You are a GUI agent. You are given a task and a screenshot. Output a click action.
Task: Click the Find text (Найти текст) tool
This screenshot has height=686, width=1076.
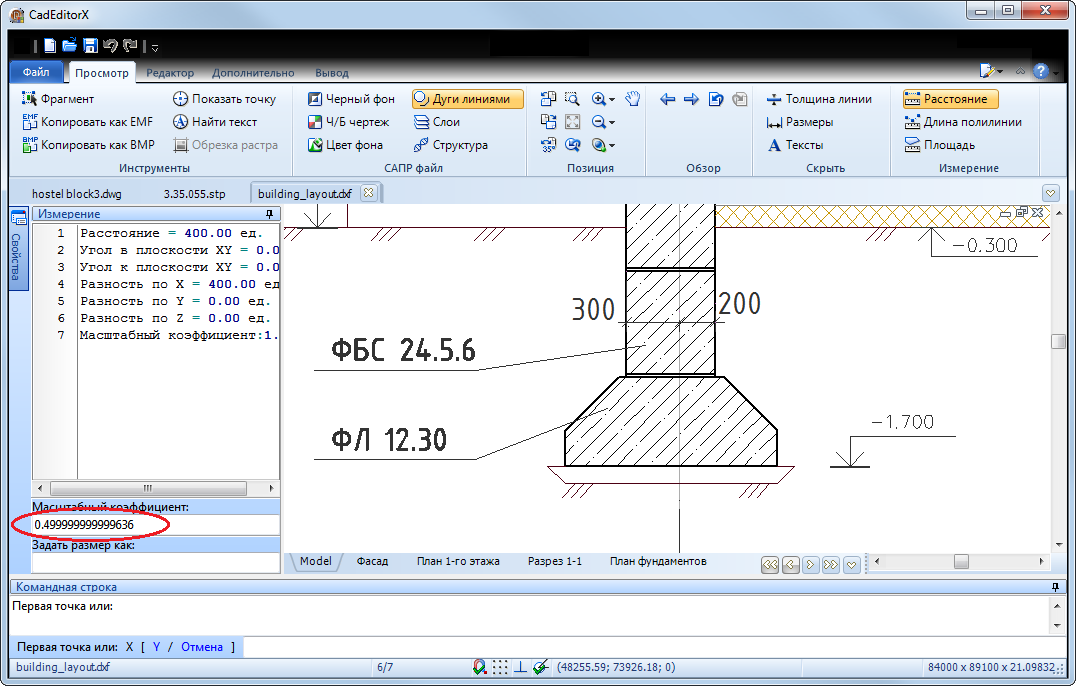[x=215, y=122]
